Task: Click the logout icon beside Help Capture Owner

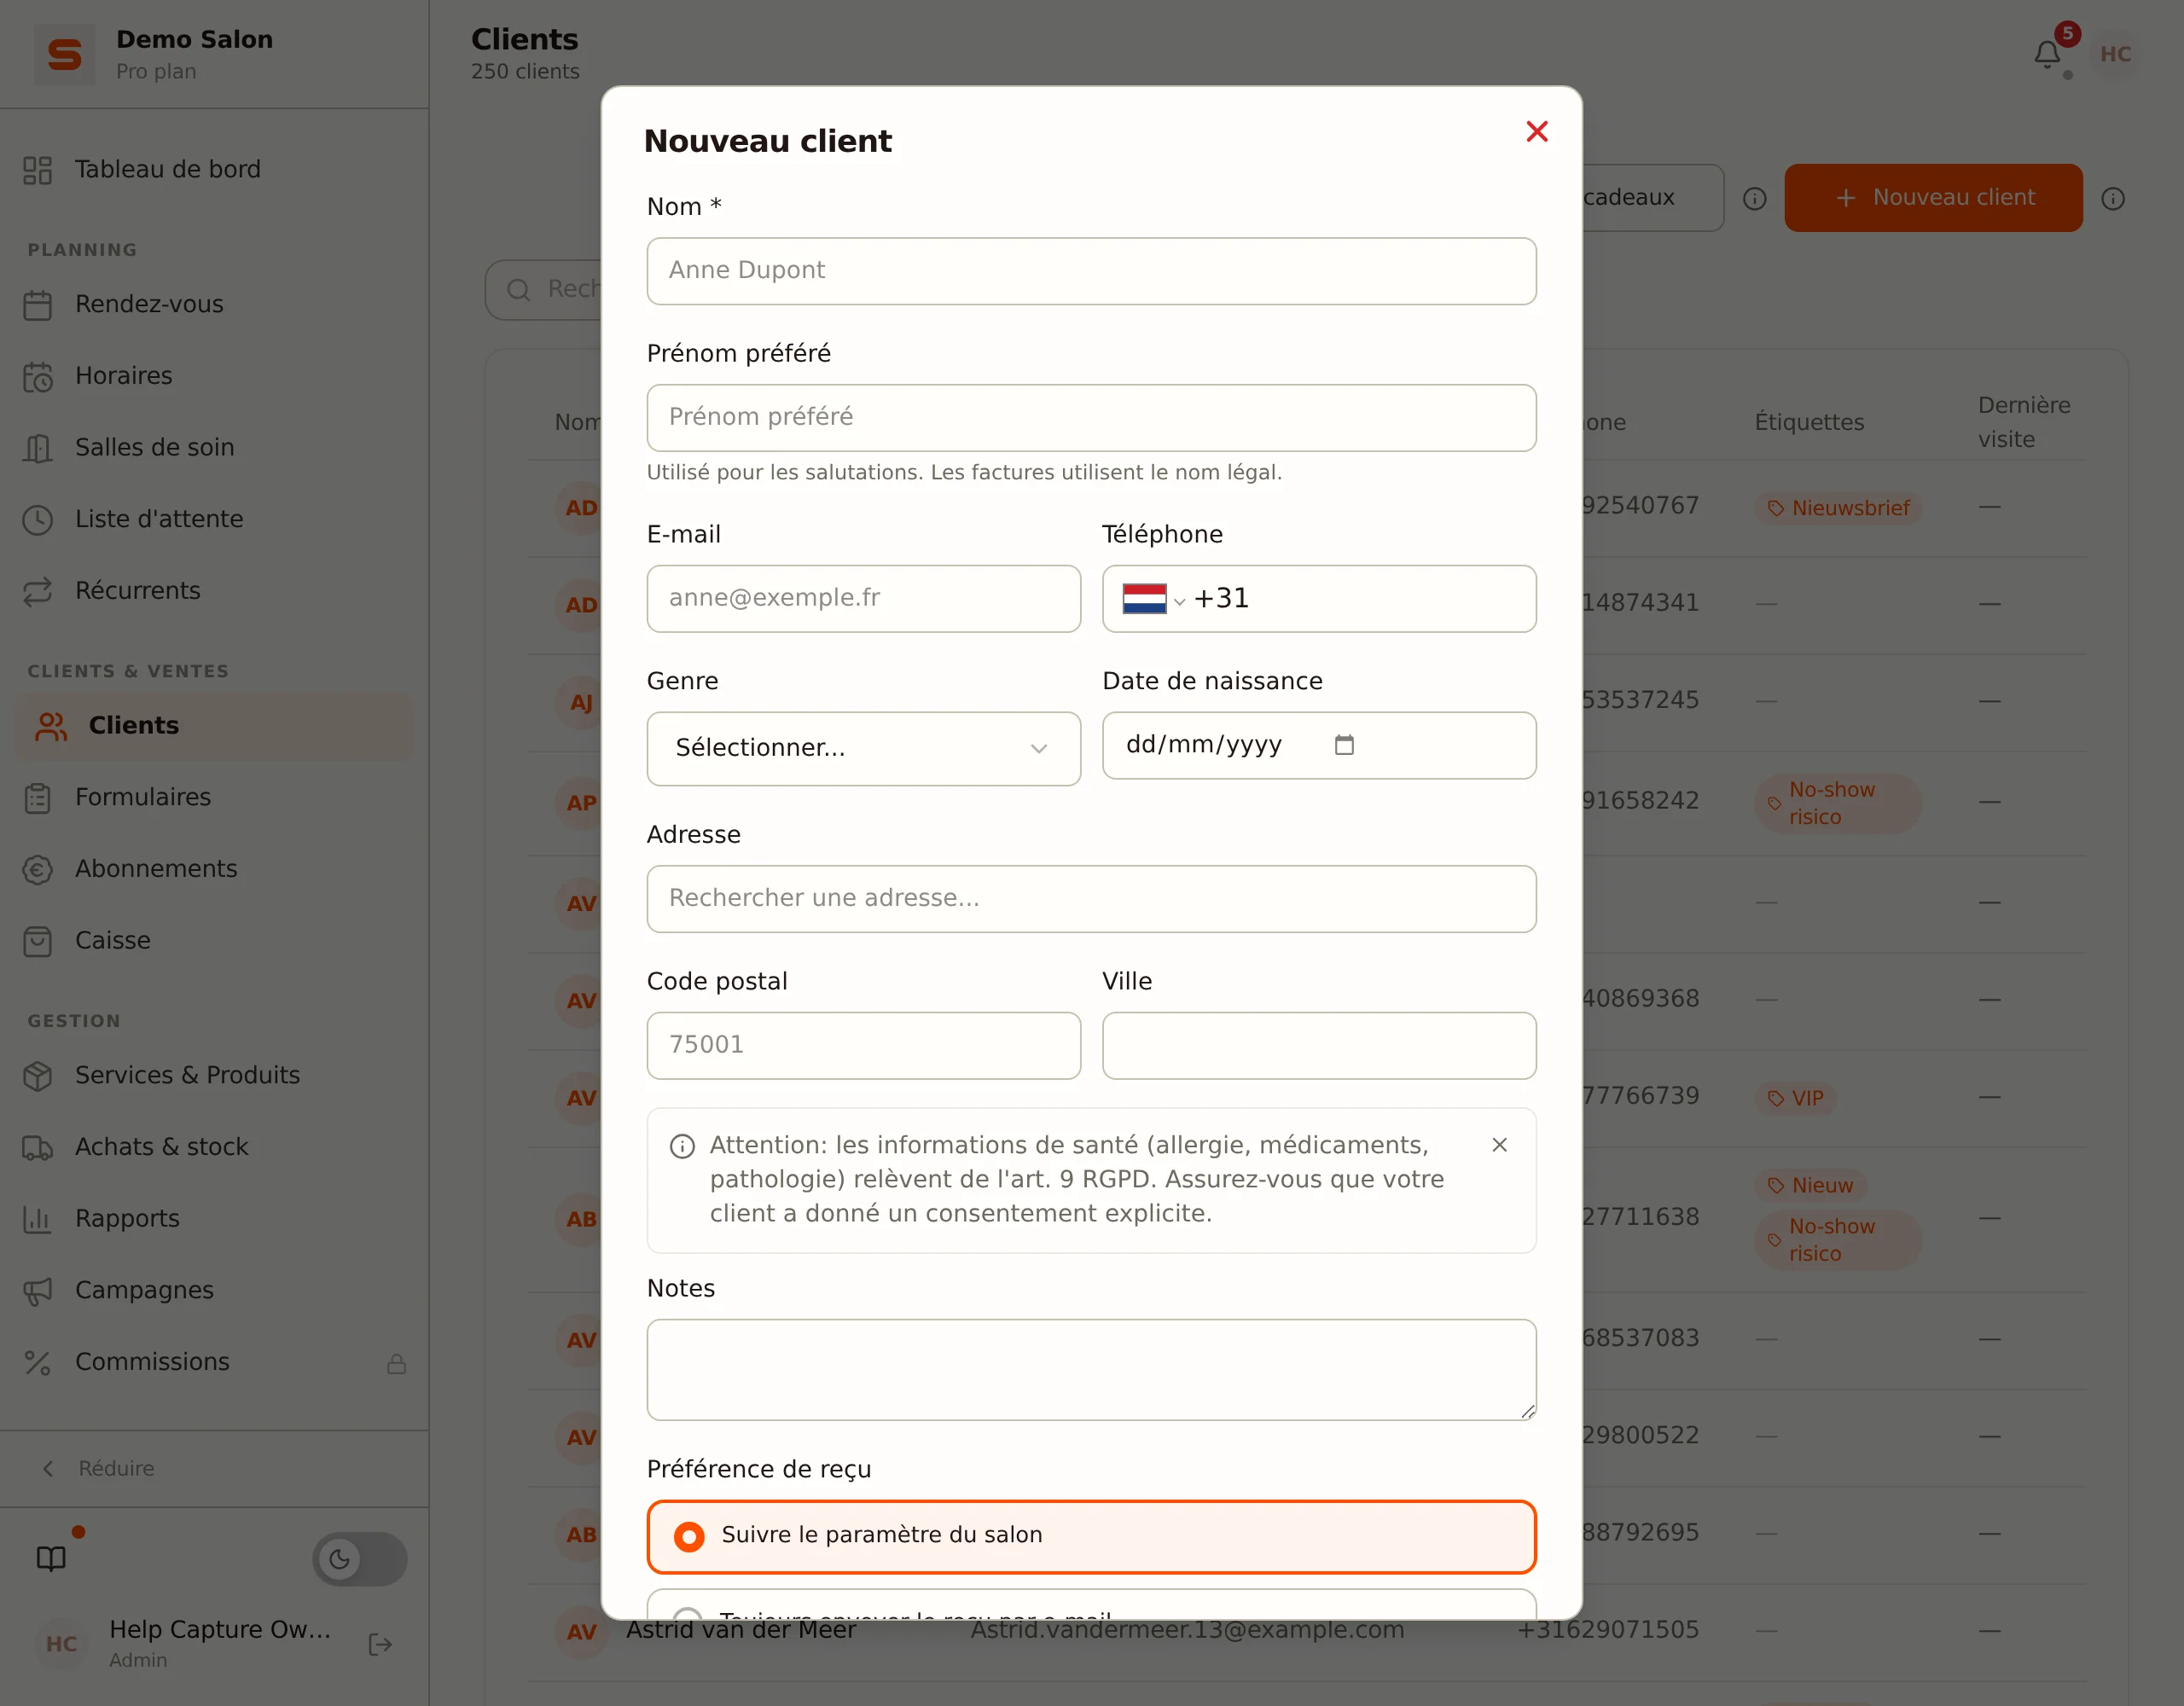Action: click(380, 1644)
